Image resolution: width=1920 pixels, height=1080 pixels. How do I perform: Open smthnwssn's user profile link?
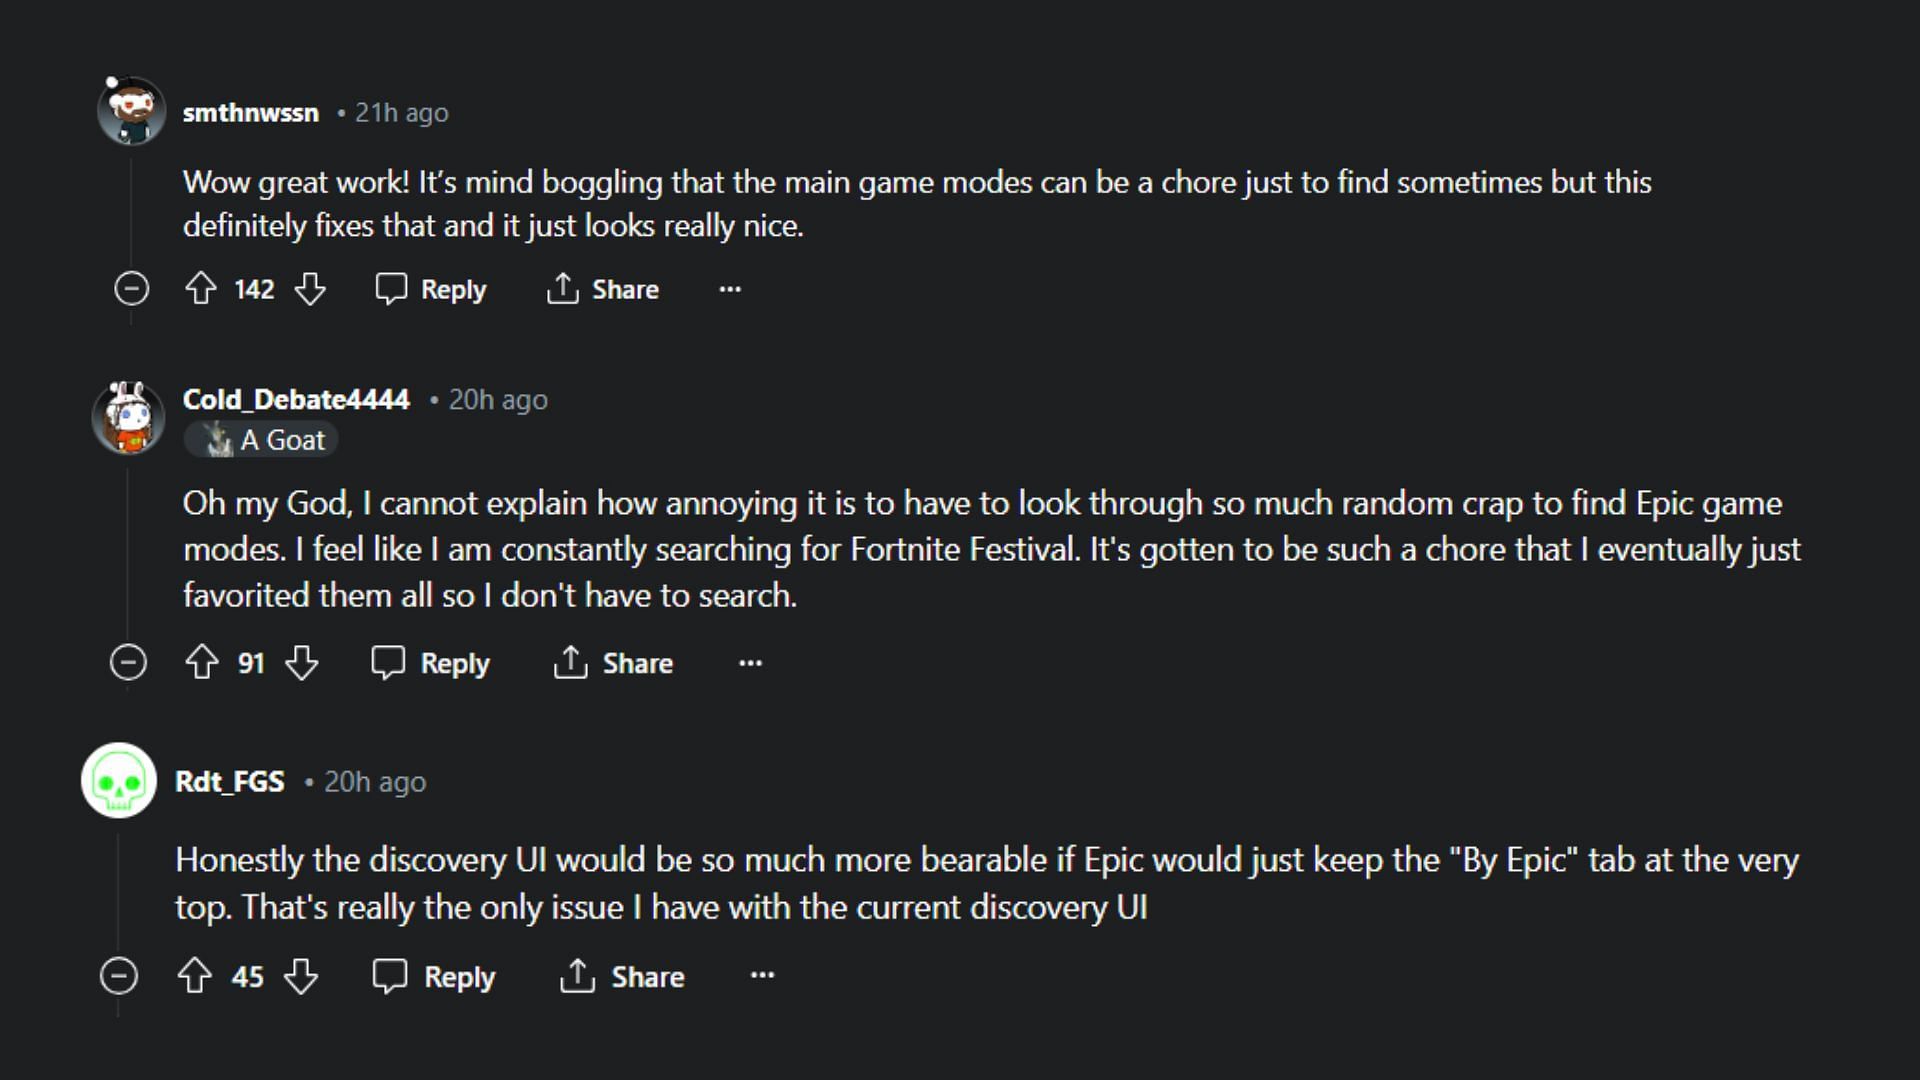tap(250, 113)
